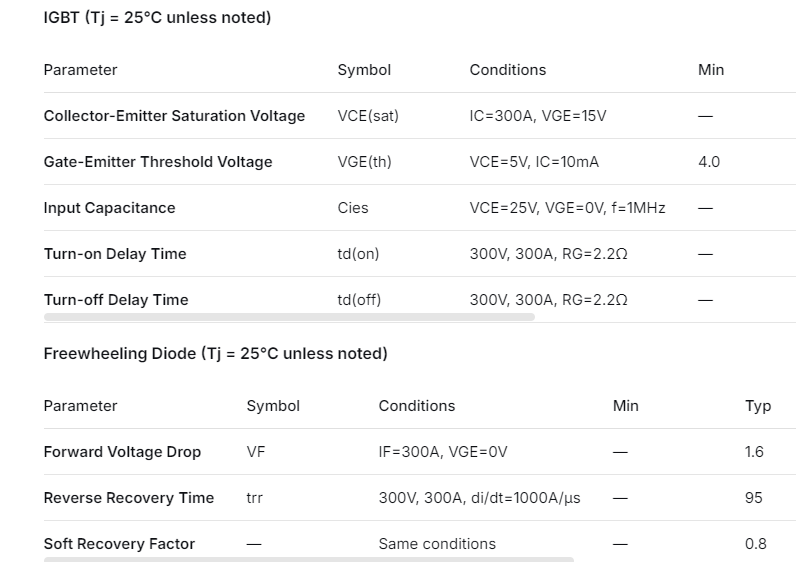Click the Freewheeling Diode table horizontal scrollbar

pyautogui.click(x=308, y=559)
